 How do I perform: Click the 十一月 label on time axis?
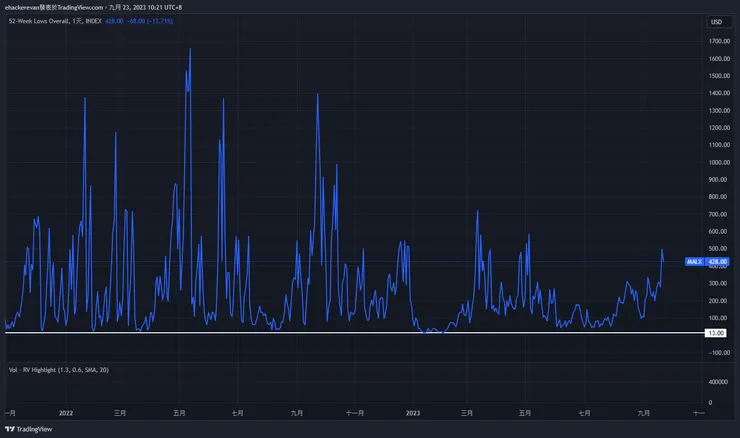point(355,413)
